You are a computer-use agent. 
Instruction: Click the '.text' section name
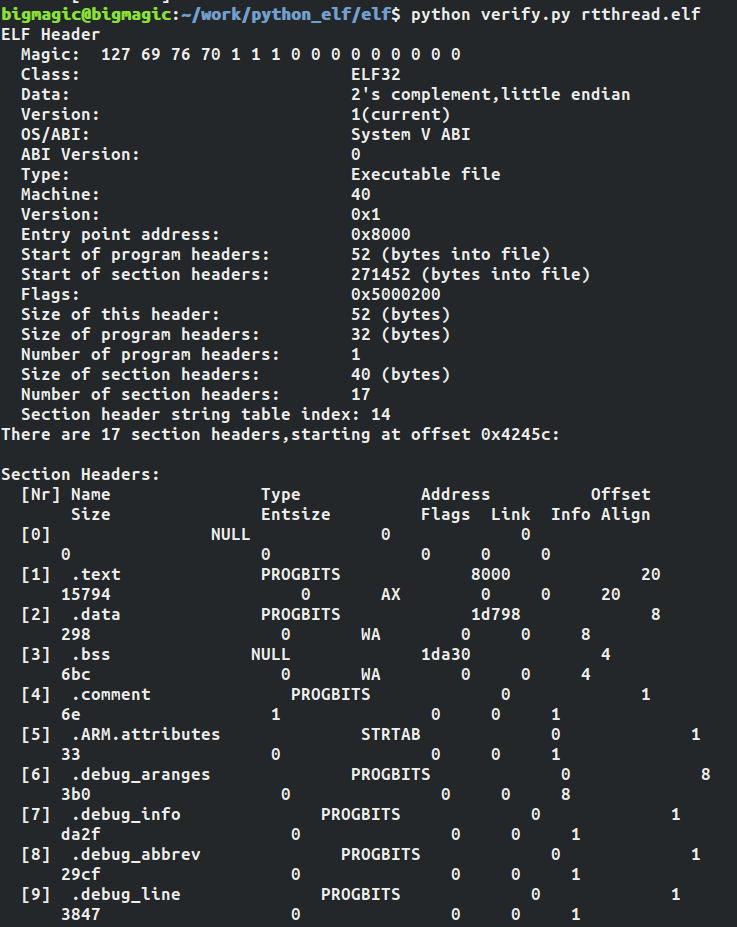[x=95, y=574]
